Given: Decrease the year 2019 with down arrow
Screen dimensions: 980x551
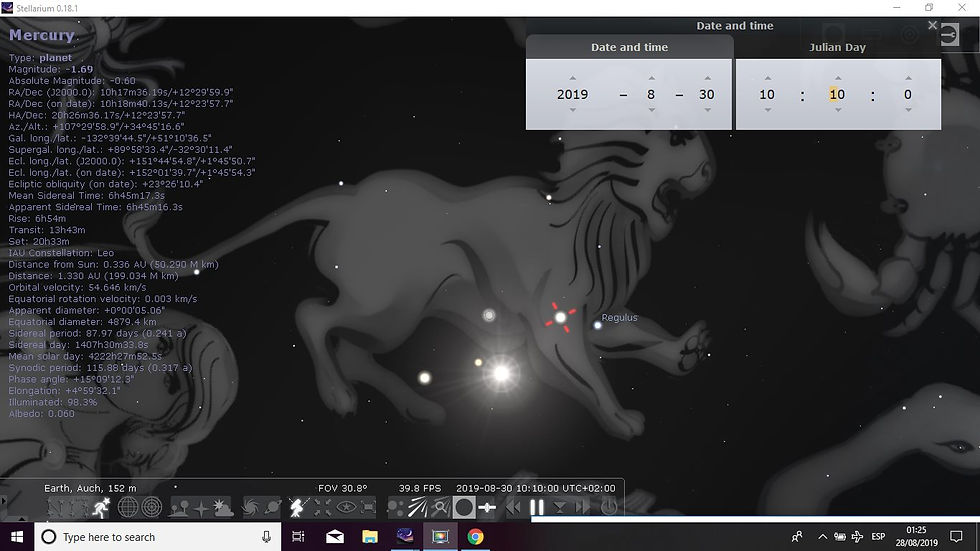Looking at the screenshot, I should 572,110.
